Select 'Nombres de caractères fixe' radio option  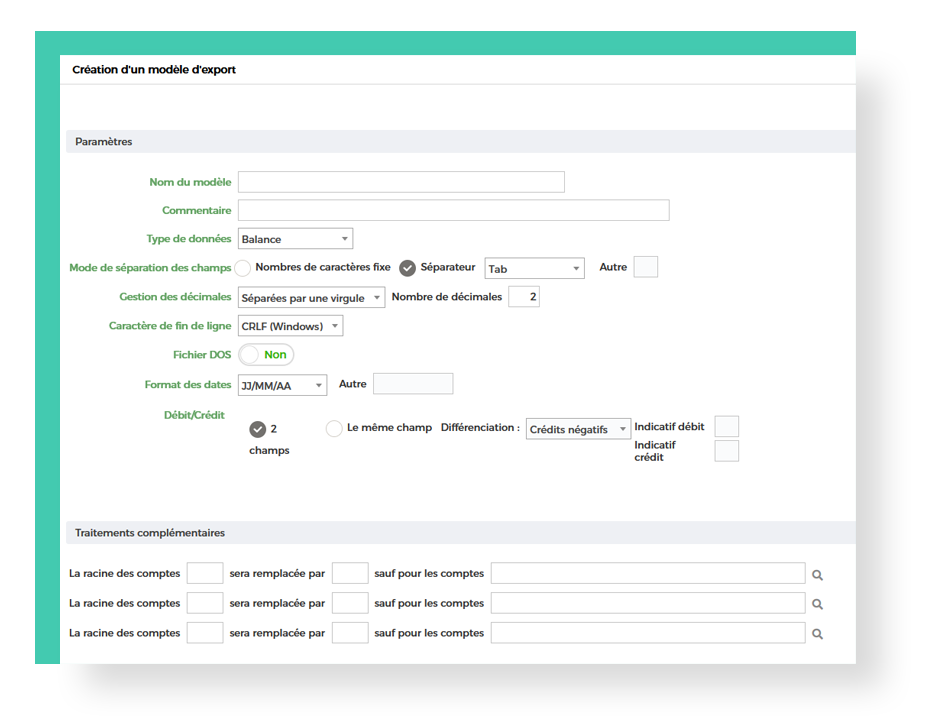coord(241,268)
